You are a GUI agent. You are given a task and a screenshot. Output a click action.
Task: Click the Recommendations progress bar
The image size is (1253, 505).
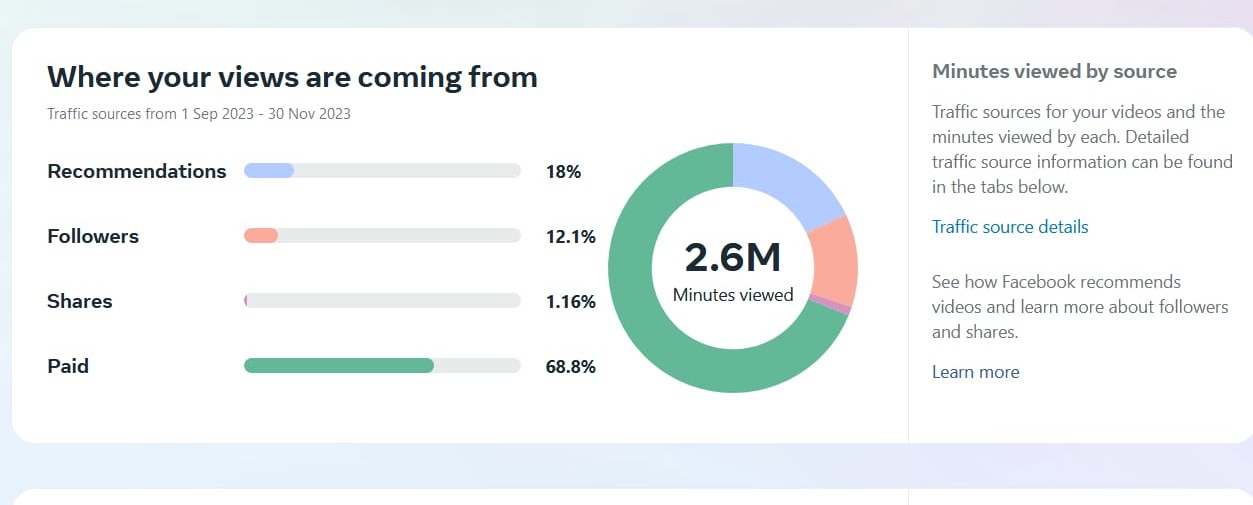[x=382, y=171]
